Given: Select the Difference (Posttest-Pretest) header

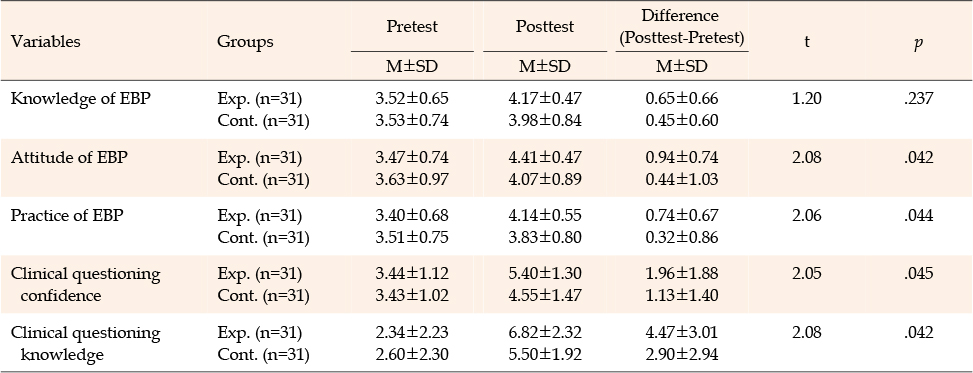Looking at the screenshot, I should [x=682, y=26].
